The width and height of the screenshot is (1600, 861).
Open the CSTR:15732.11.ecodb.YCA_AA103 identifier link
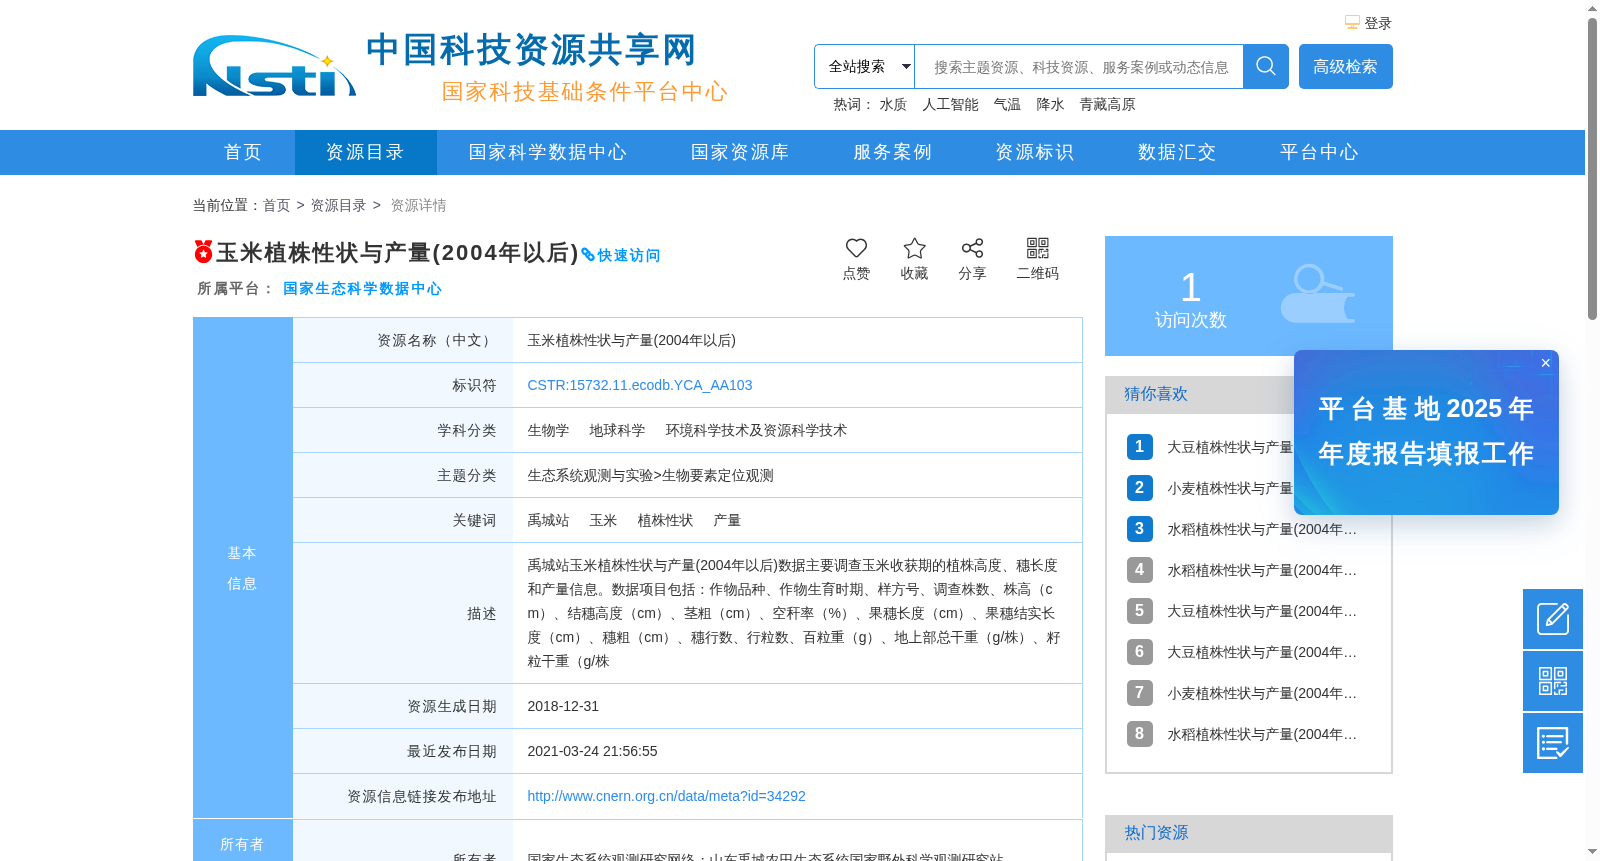pyautogui.click(x=640, y=385)
